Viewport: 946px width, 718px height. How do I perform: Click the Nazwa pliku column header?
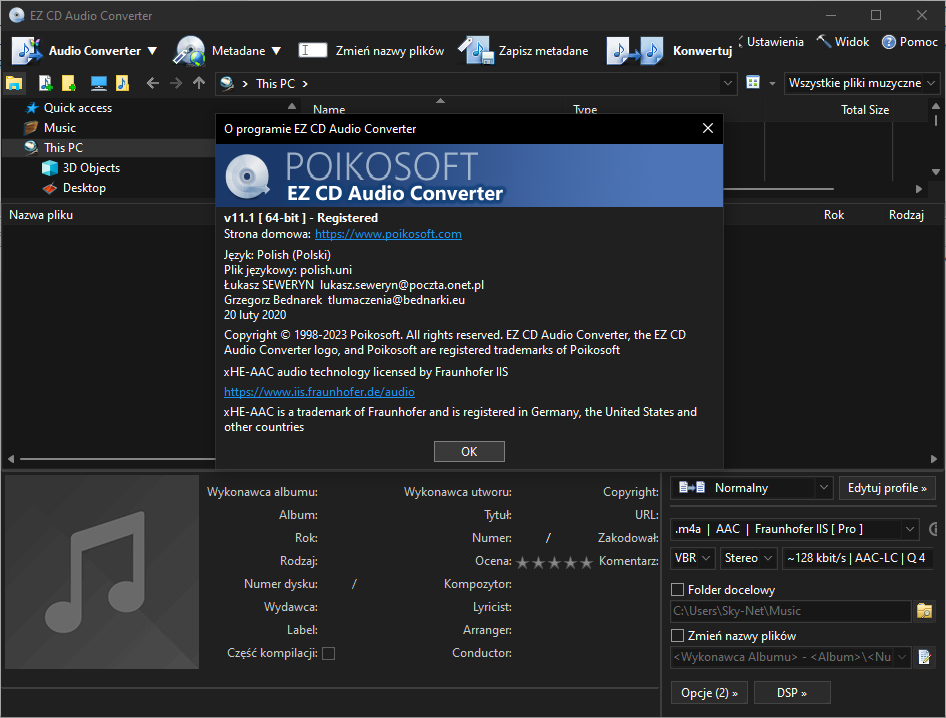click(x=41, y=215)
